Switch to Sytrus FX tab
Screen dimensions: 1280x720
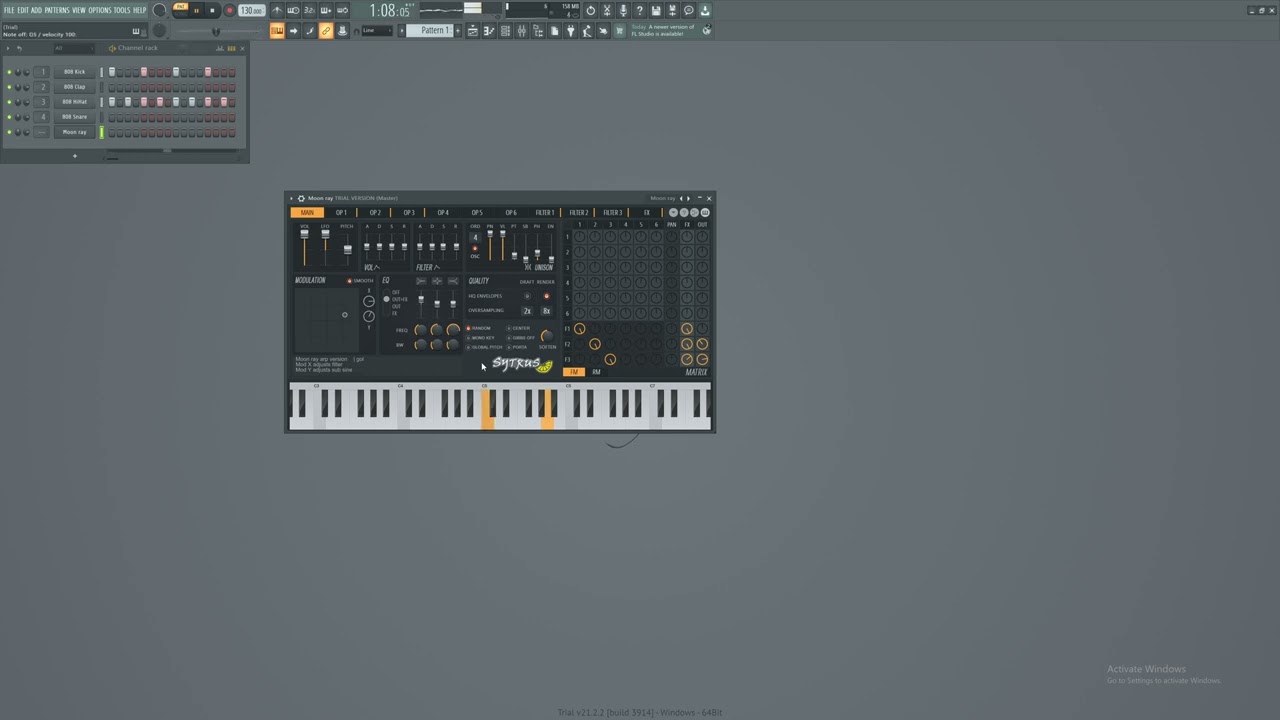click(x=646, y=212)
